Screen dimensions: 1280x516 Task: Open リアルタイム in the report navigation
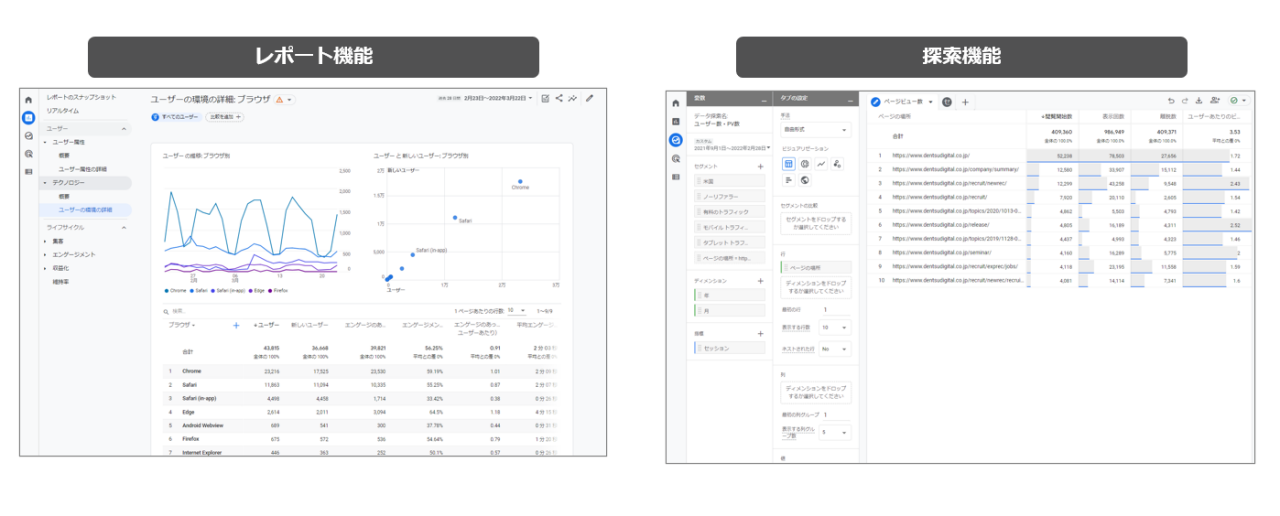63,110
